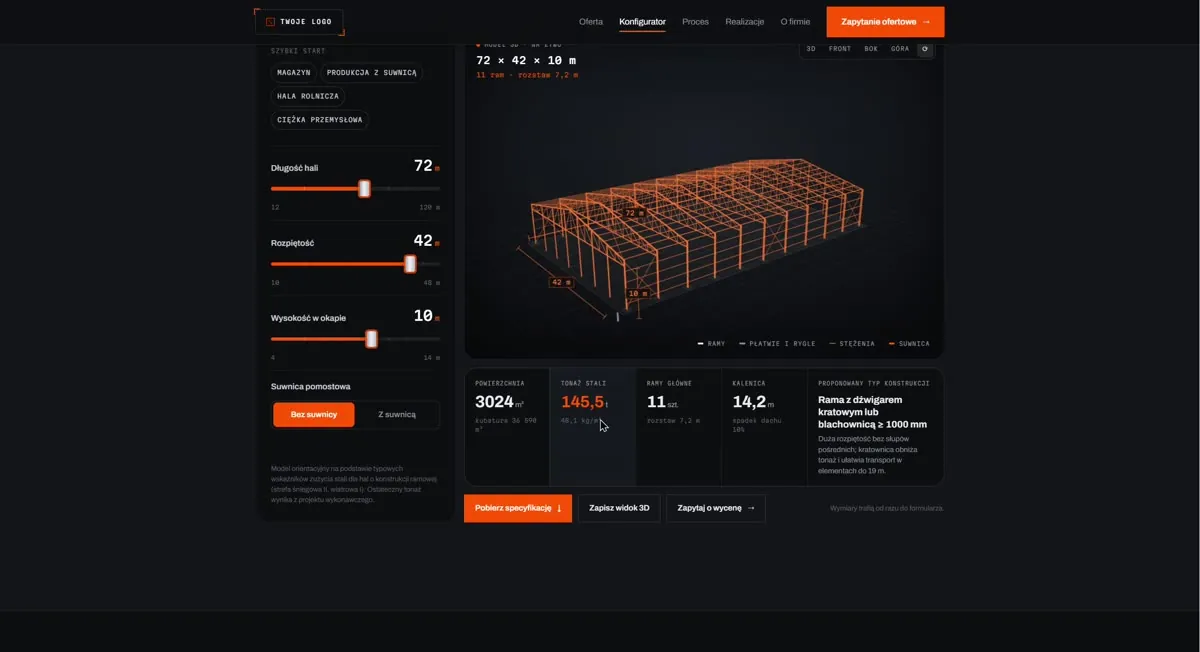Select the Magazyn quick-start preset
The image size is (1200, 652).
click(x=294, y=73)
